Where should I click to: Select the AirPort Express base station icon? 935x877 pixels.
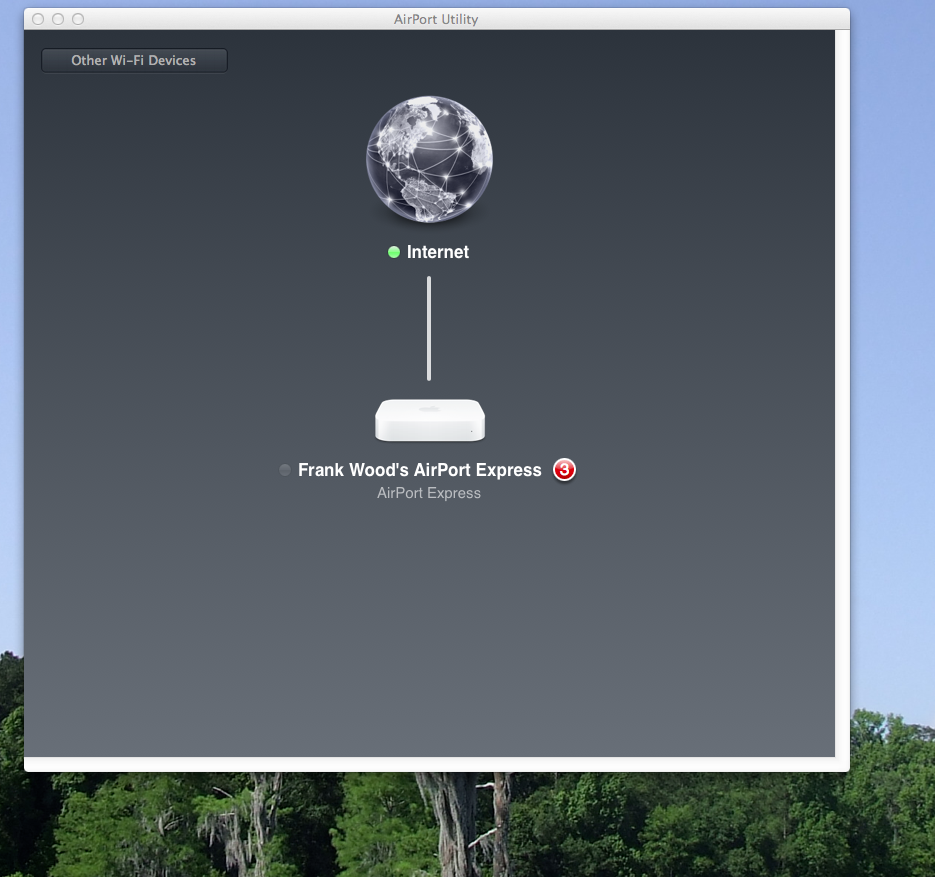pyautogui.click(x=430, y=420)
